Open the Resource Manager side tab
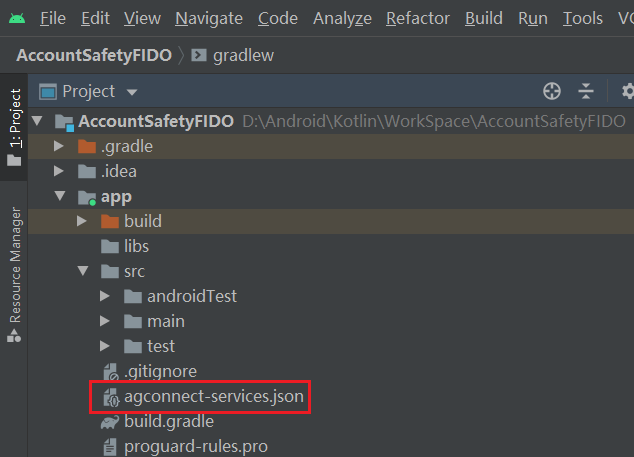The image size is (634, 457). tap(14, 270)
